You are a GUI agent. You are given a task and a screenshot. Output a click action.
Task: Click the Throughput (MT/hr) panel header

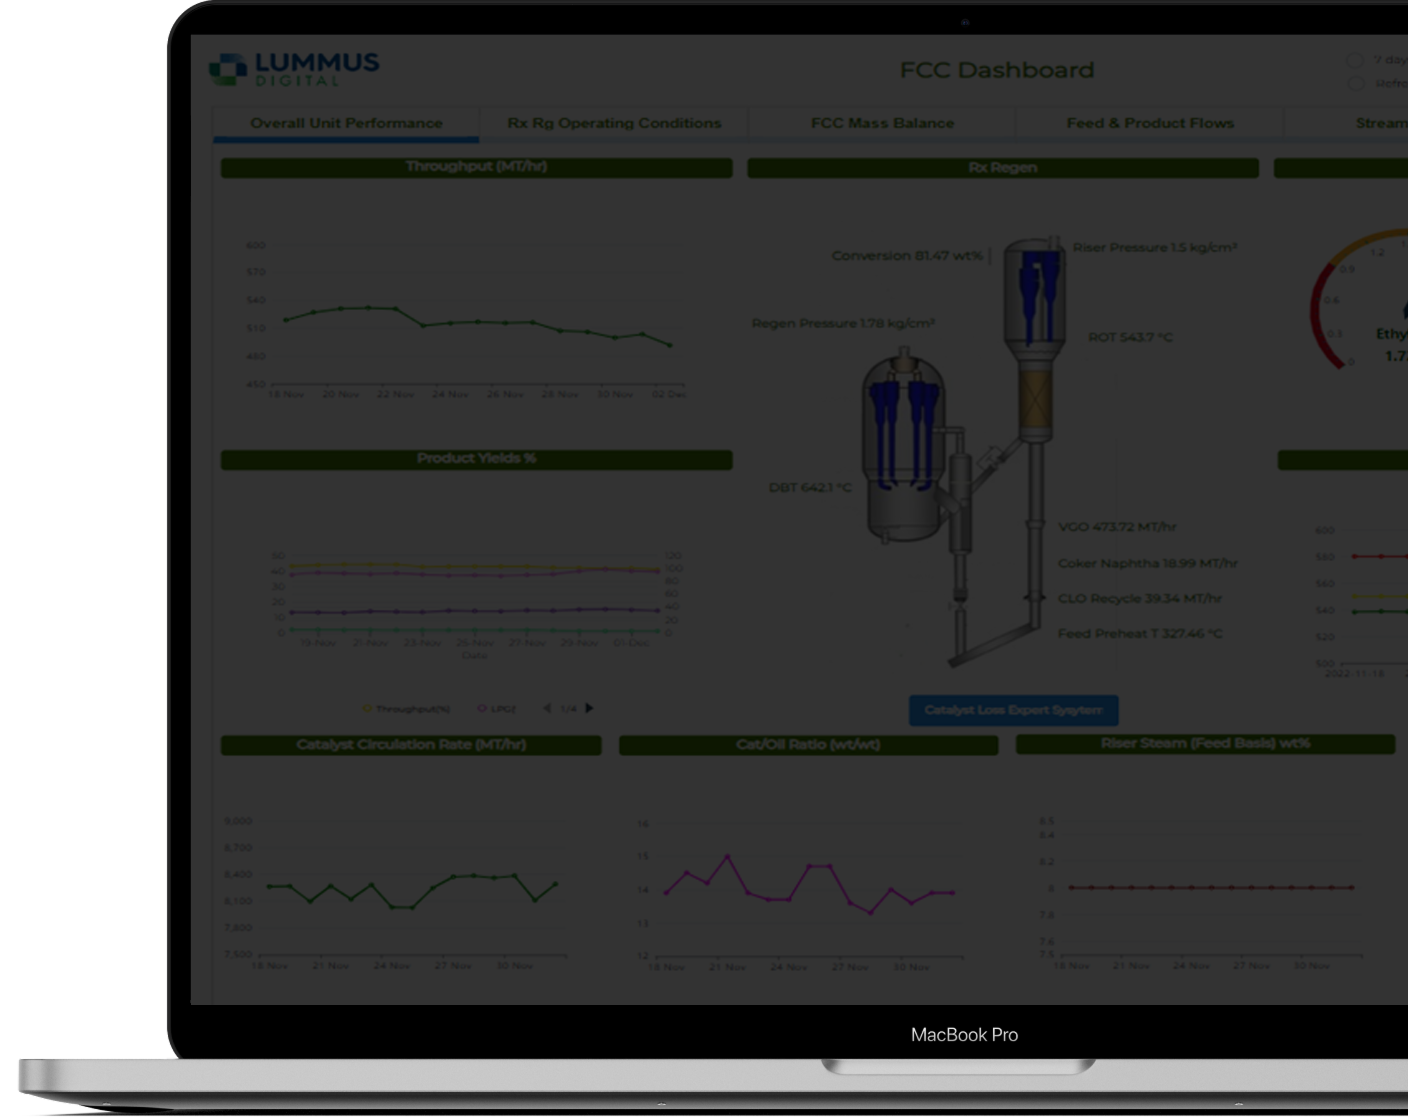(x=476, y=167)
